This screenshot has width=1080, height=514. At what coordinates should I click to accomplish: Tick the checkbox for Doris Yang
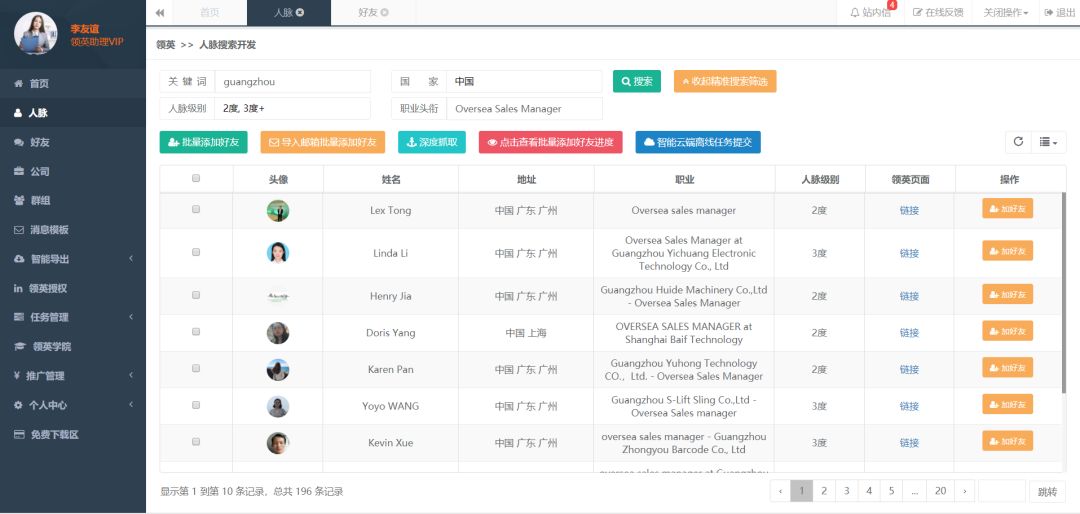tap(196, 332)
